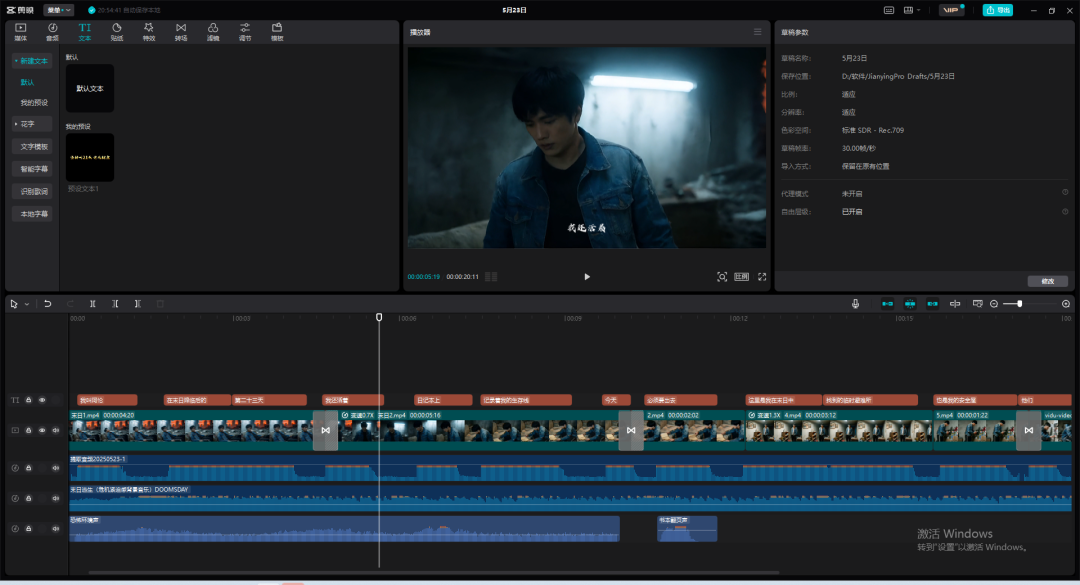
Task: Select the 第二十三天 text clip
Action: 269,400
